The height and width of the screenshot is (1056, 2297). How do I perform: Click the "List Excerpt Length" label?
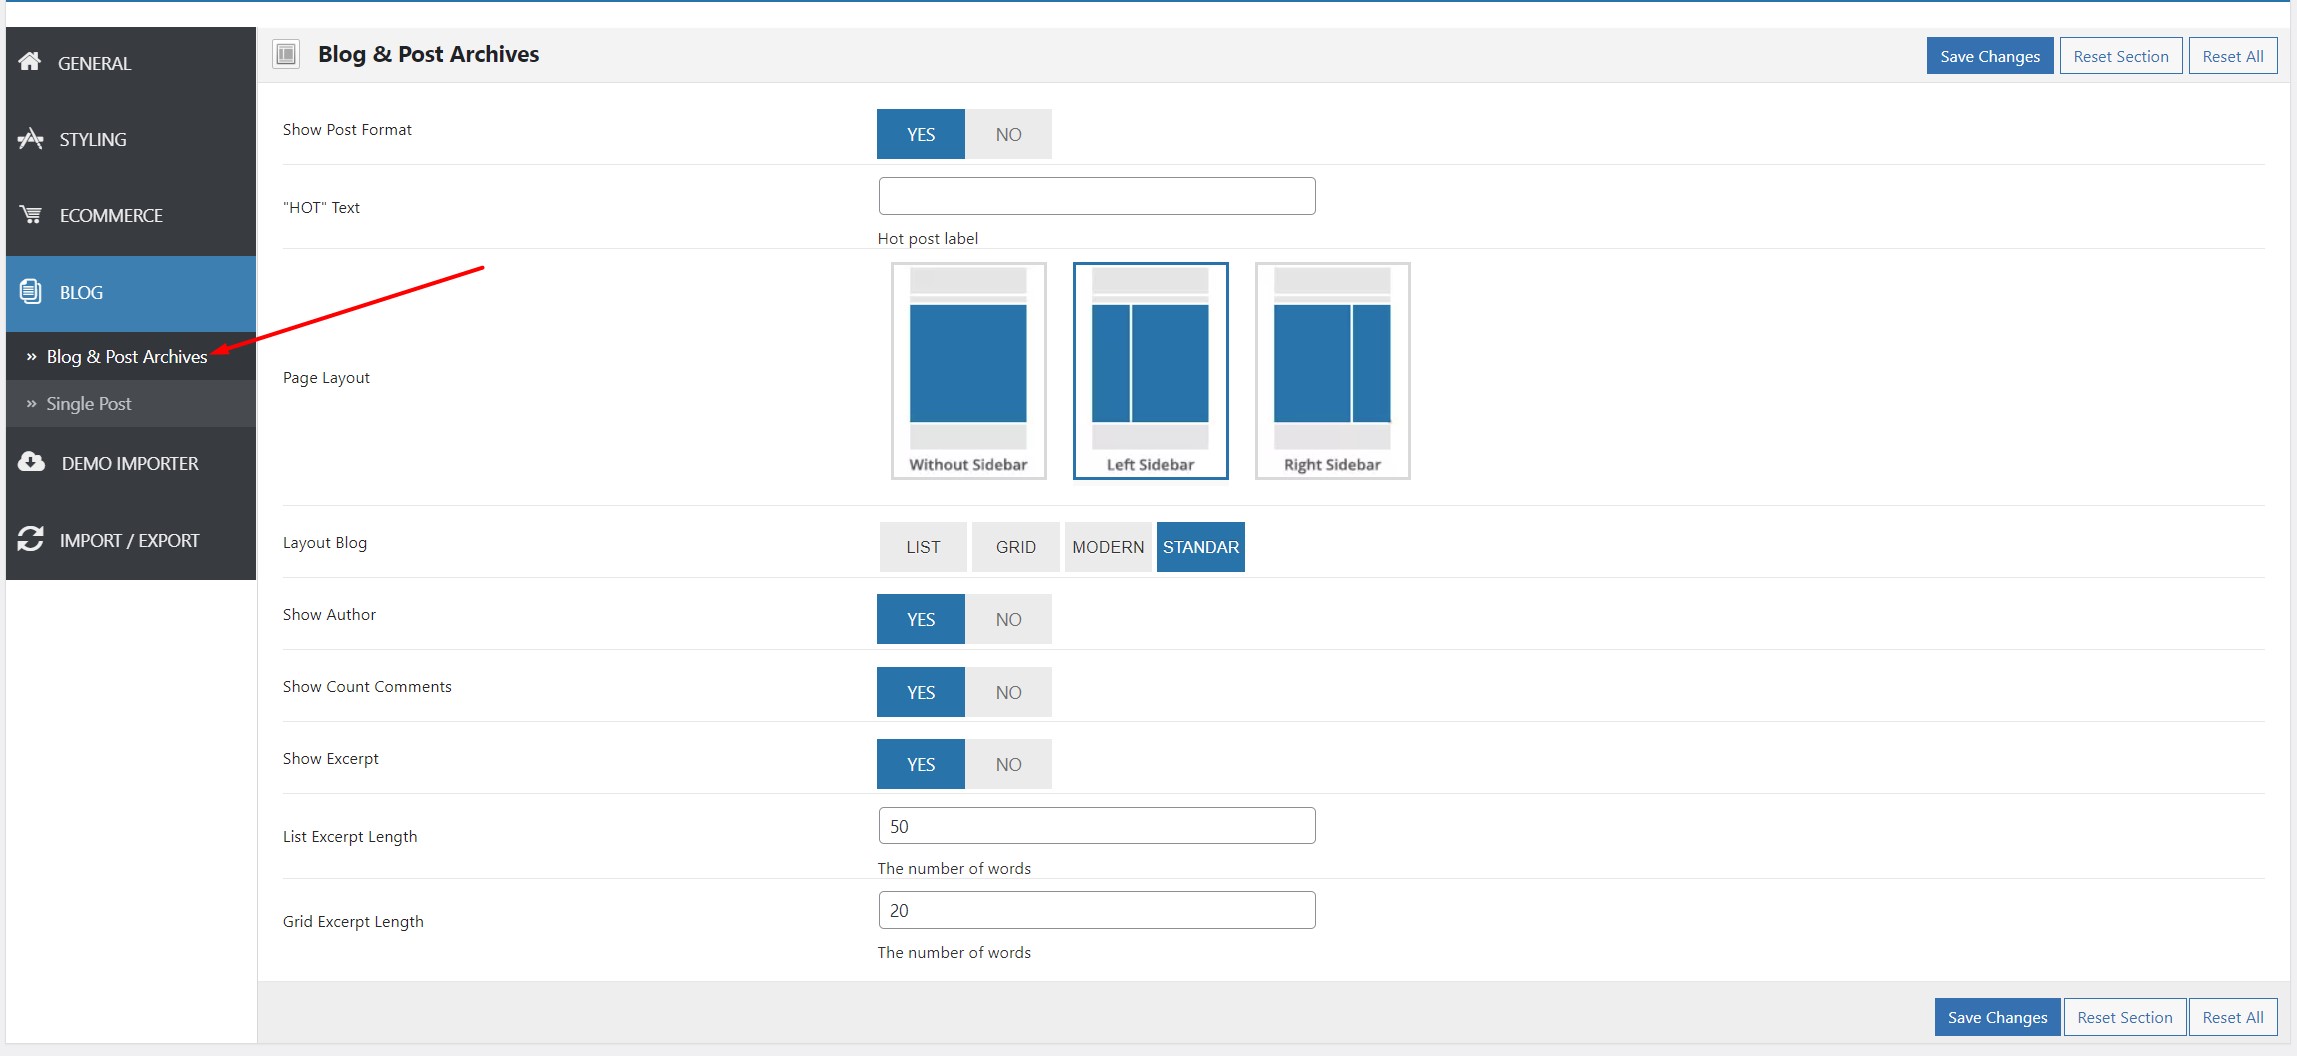click(x=350, y=837)
